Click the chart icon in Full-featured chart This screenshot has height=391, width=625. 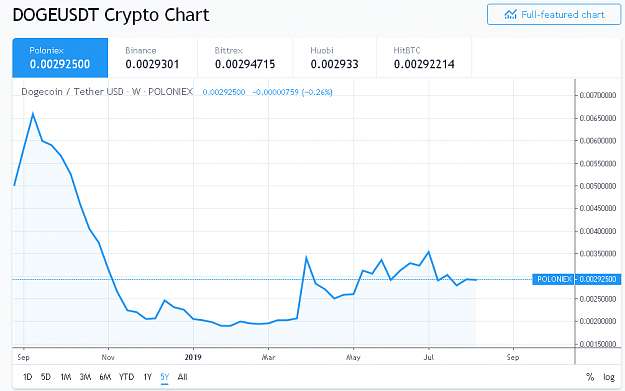tap(510, 15)
